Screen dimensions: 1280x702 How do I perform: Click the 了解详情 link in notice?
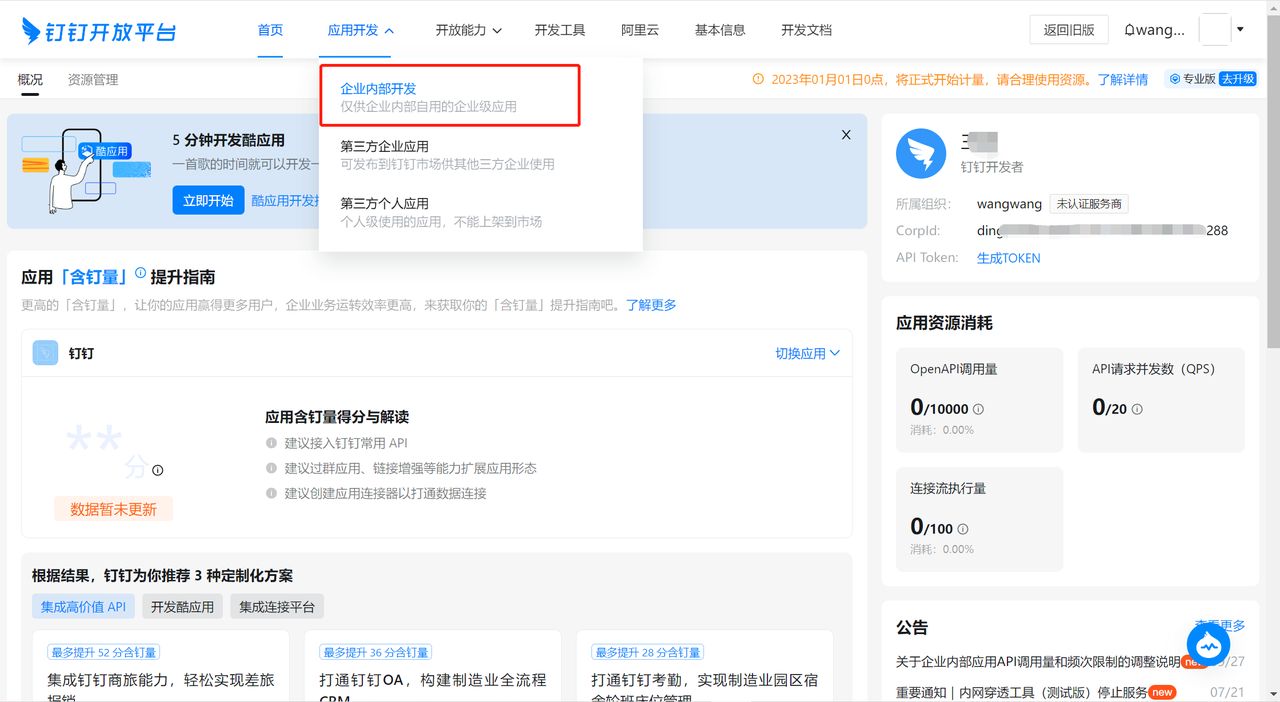coord(1122,79)
